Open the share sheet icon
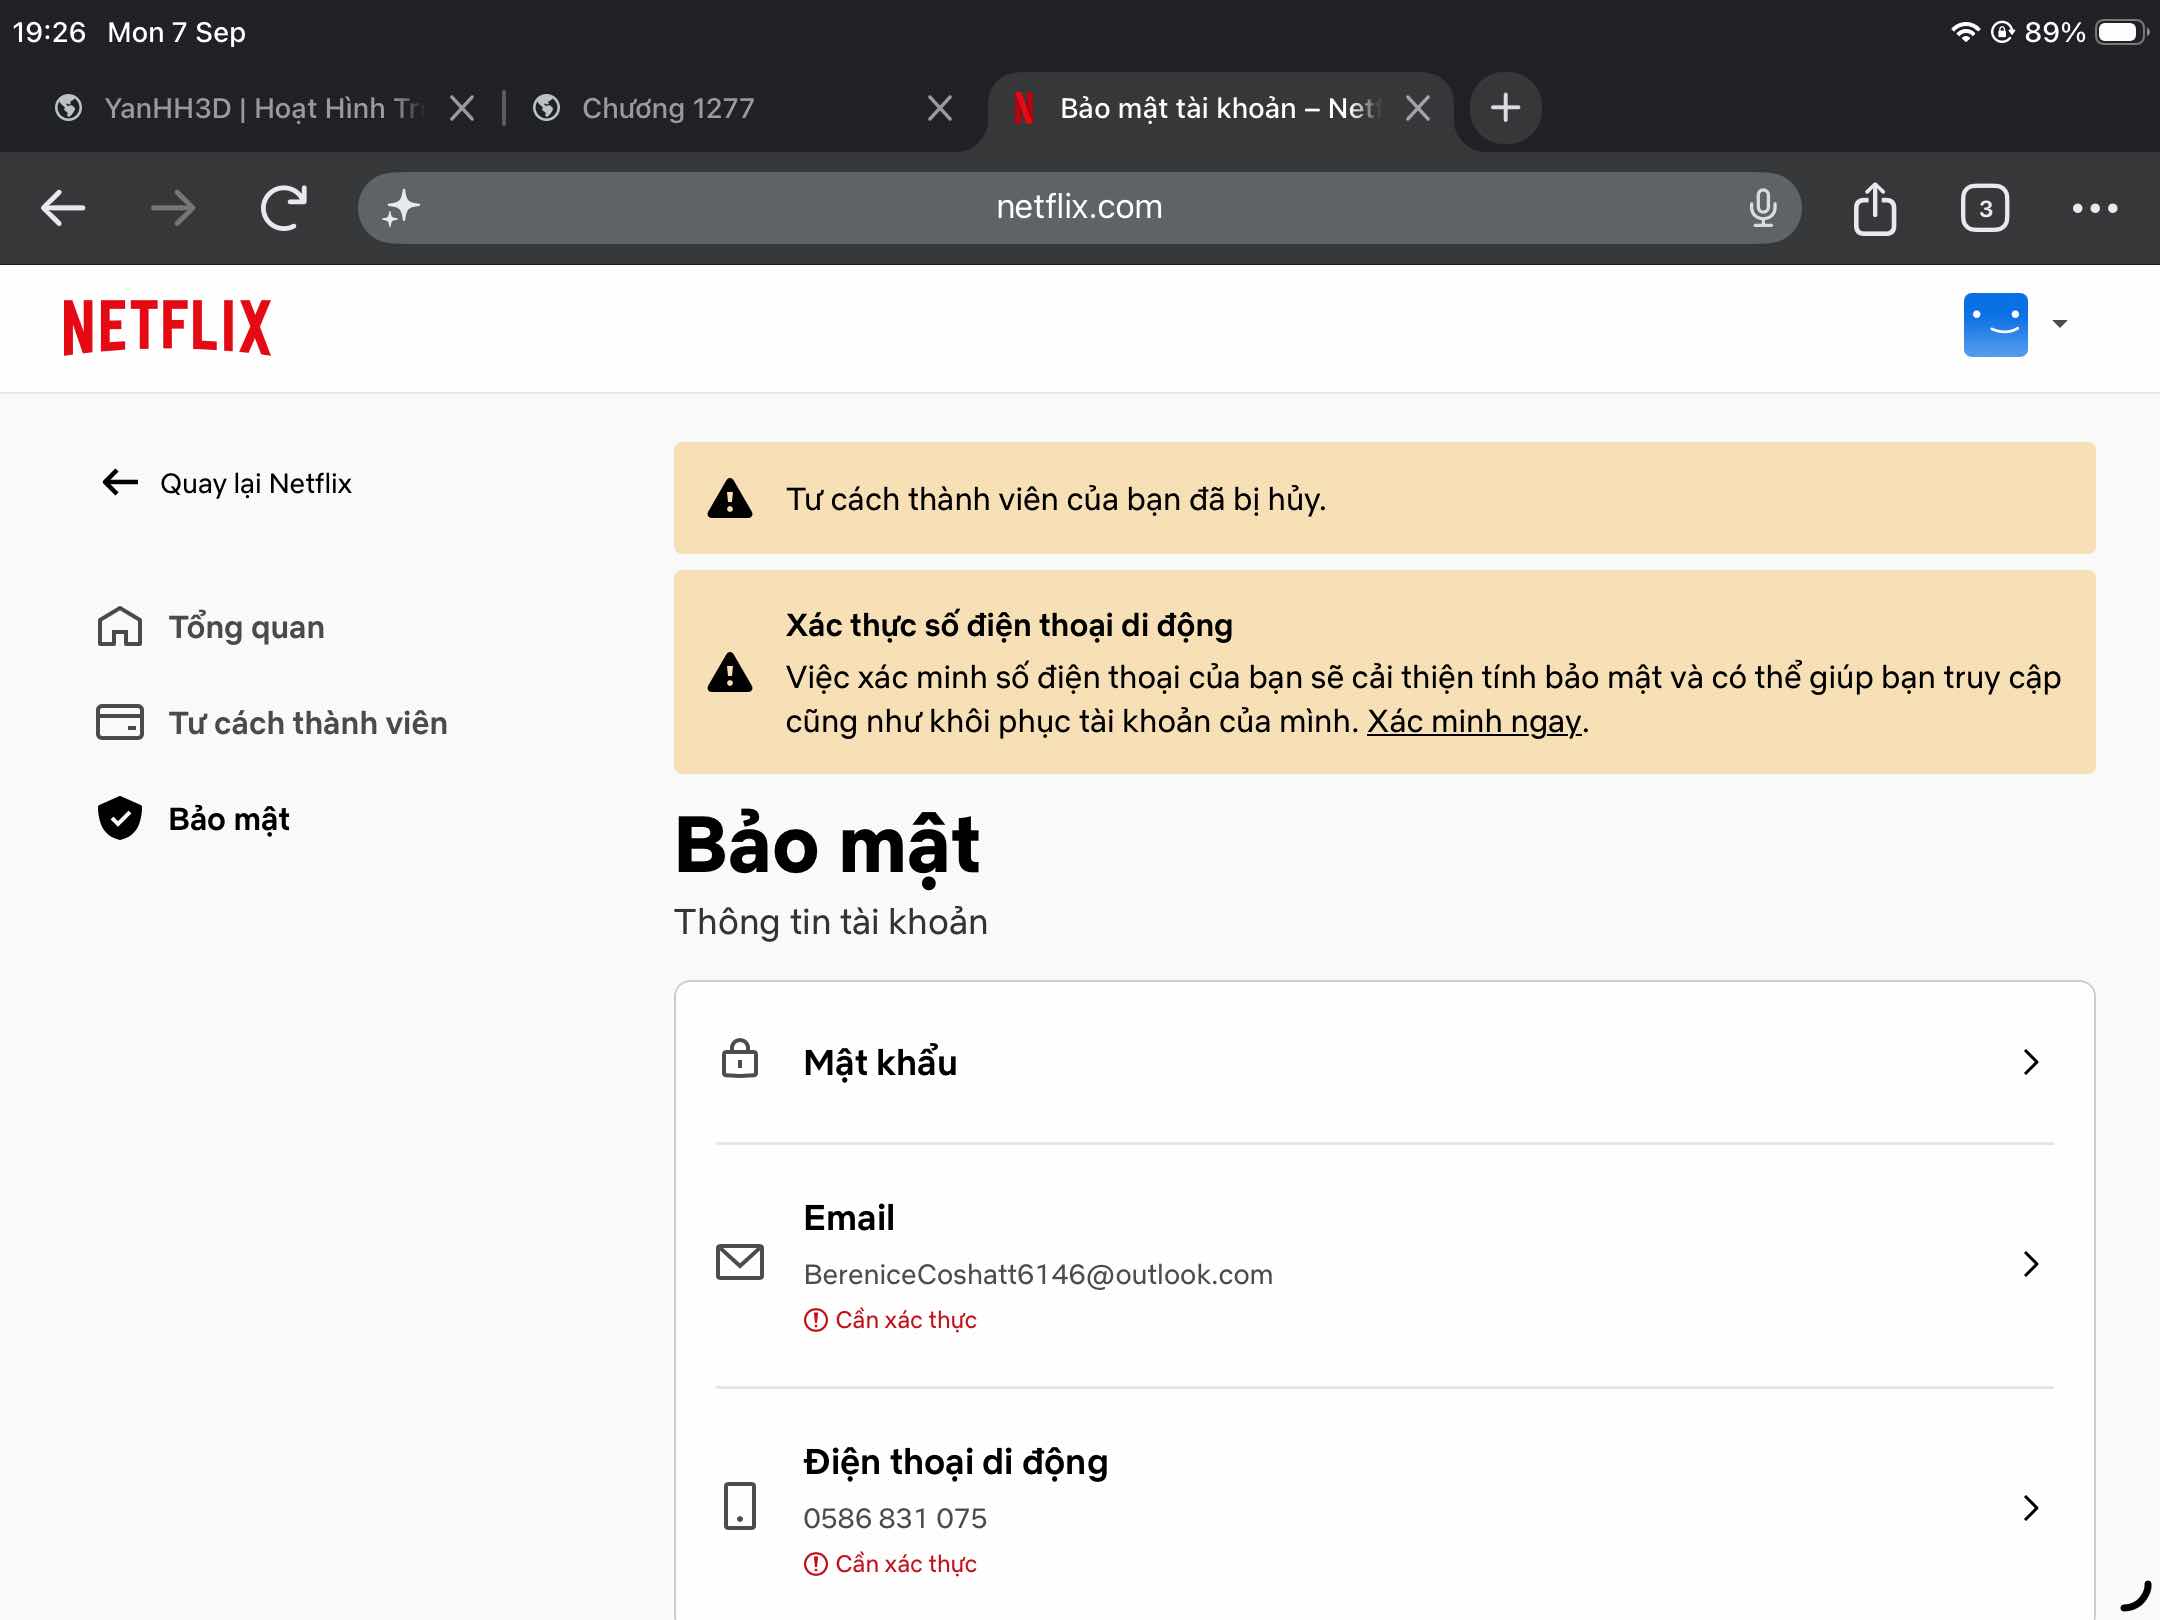 click(x=1875, y=208)
